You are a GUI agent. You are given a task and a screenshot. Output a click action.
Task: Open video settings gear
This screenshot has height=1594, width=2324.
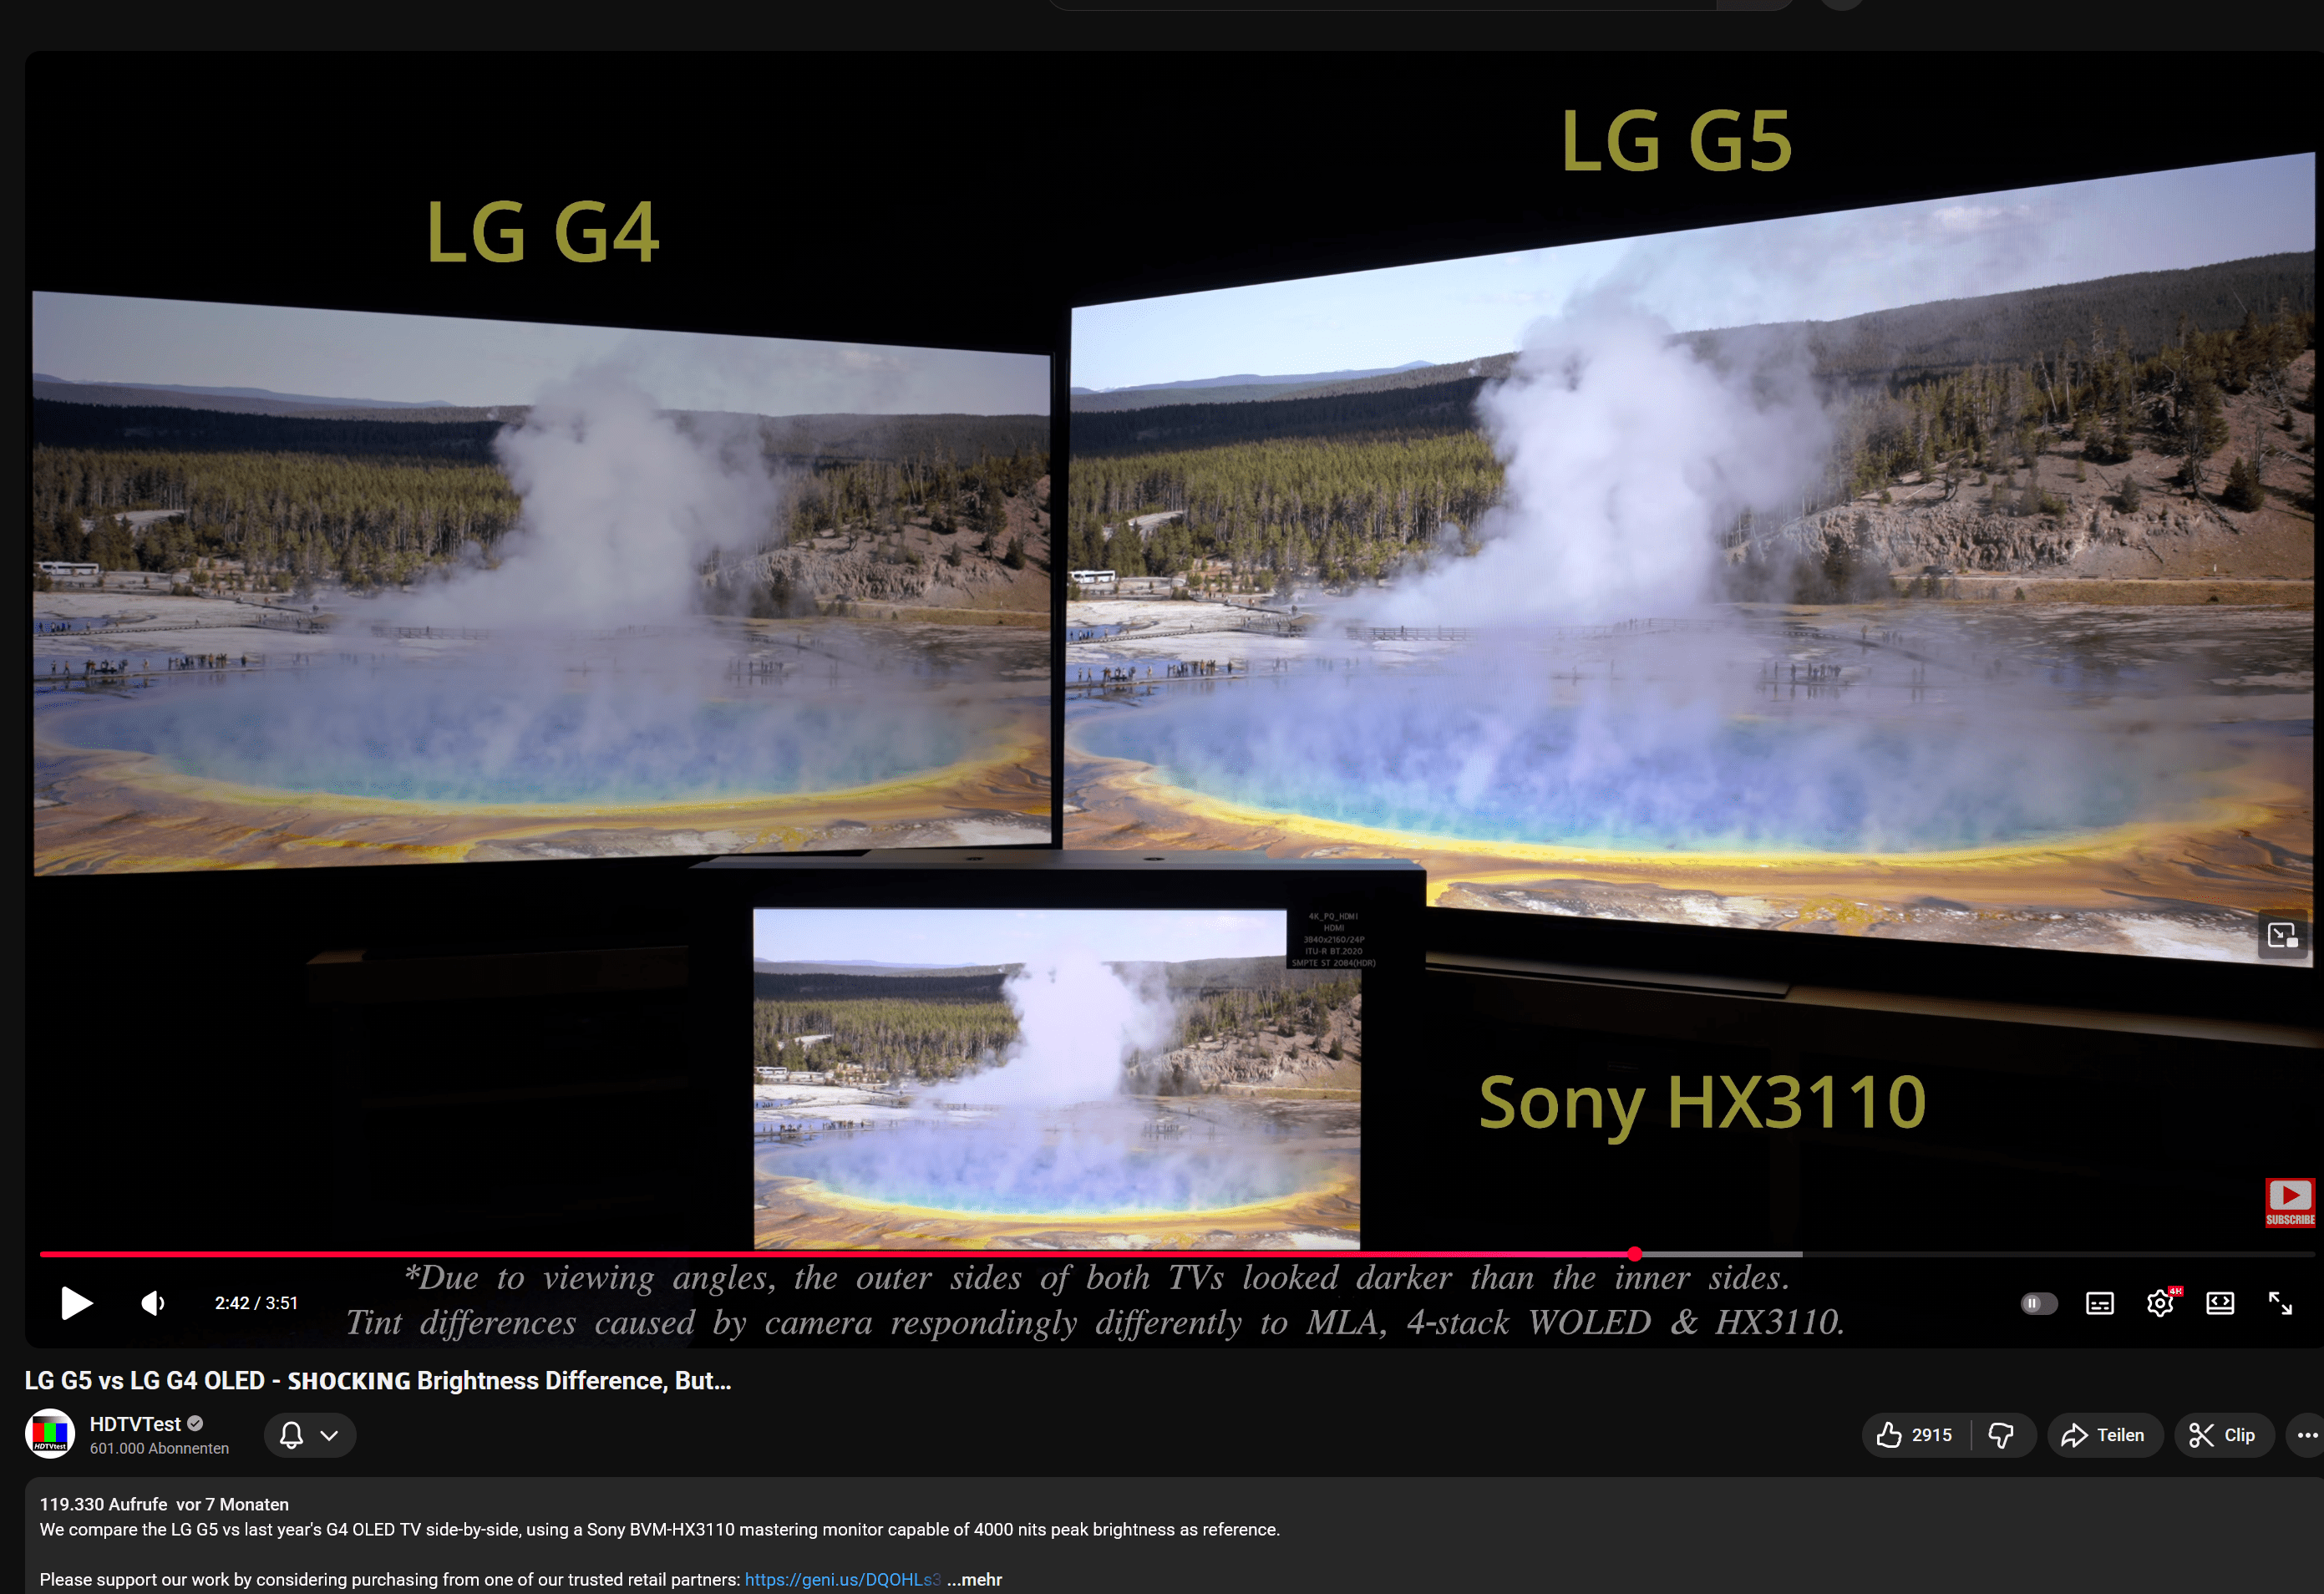(x=2159, y=1303)
